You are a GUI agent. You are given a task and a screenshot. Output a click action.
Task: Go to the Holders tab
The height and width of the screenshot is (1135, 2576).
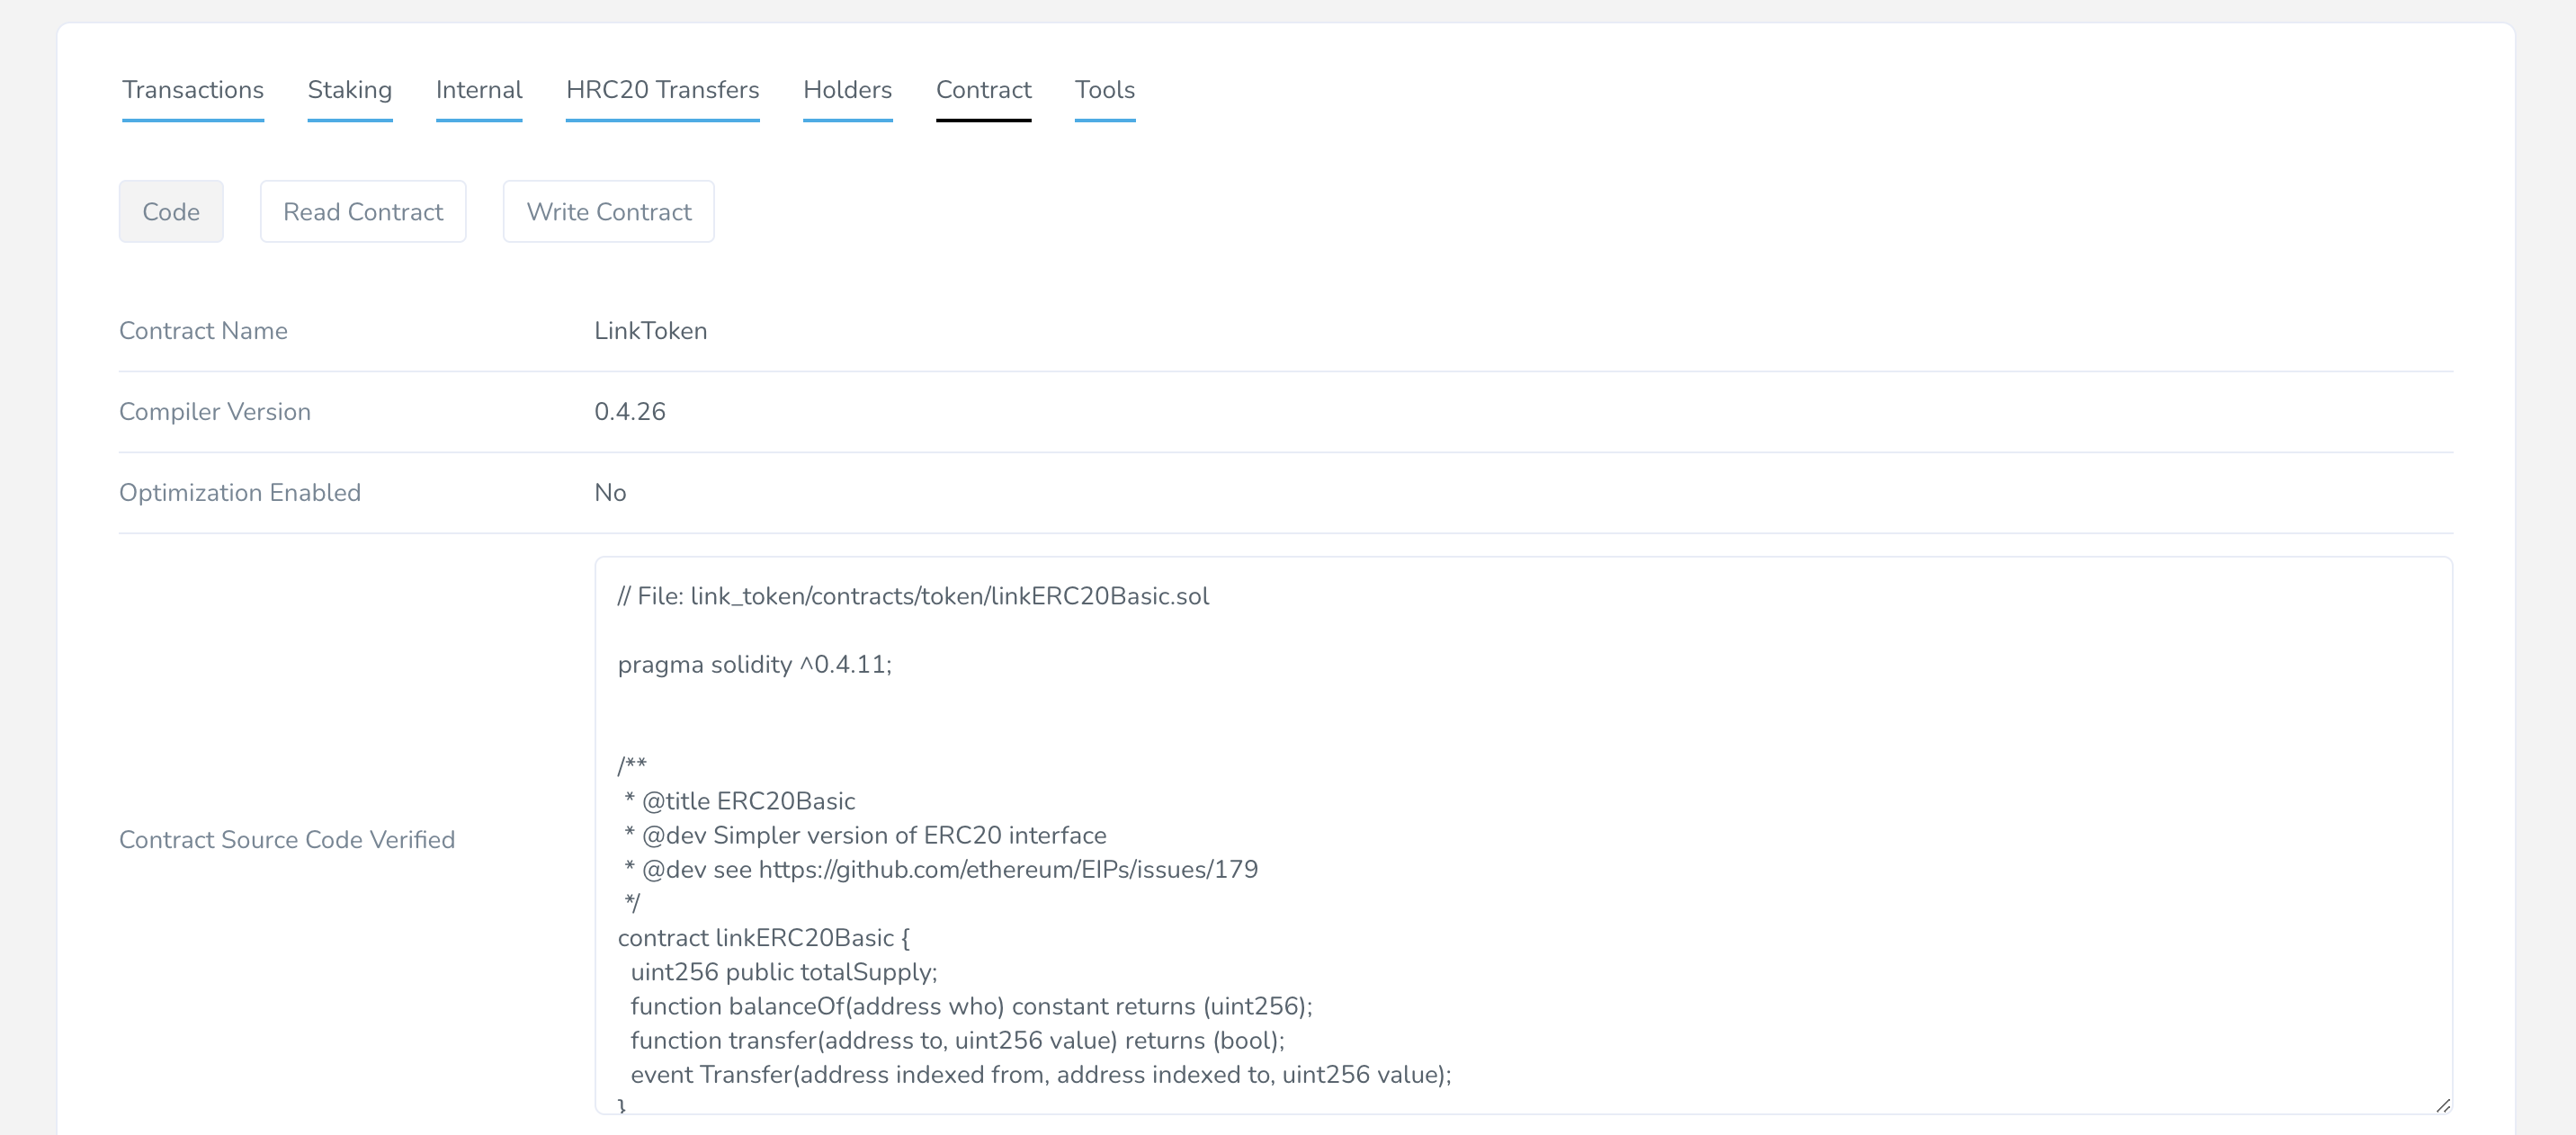click(847, 90)
